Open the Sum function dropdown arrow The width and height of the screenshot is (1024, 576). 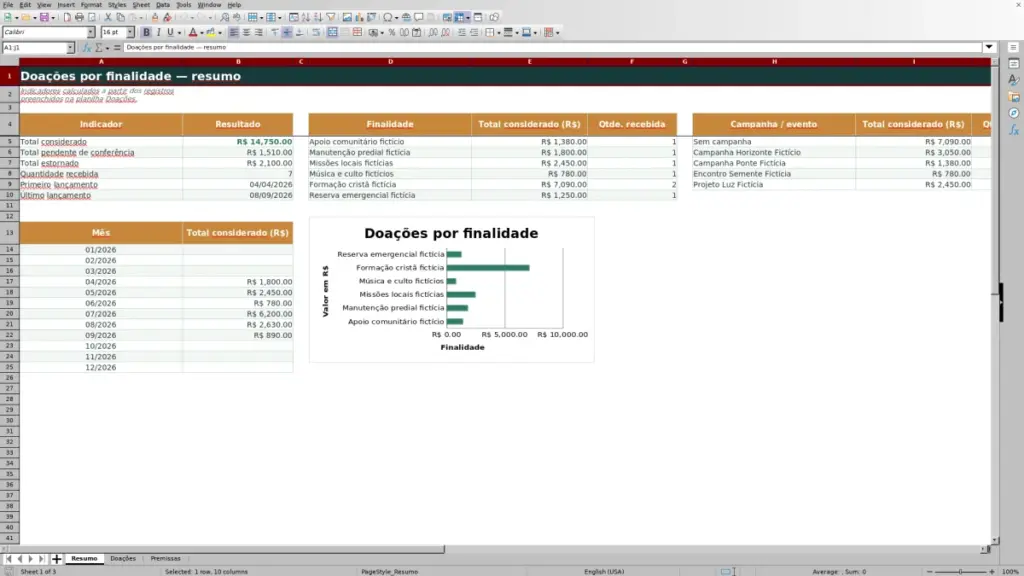(107, 48)
